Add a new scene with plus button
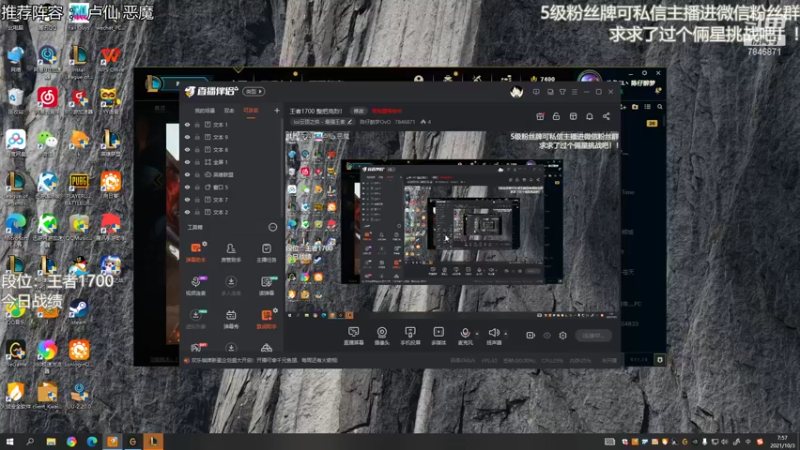800x450 pixels. click(277, 110)
